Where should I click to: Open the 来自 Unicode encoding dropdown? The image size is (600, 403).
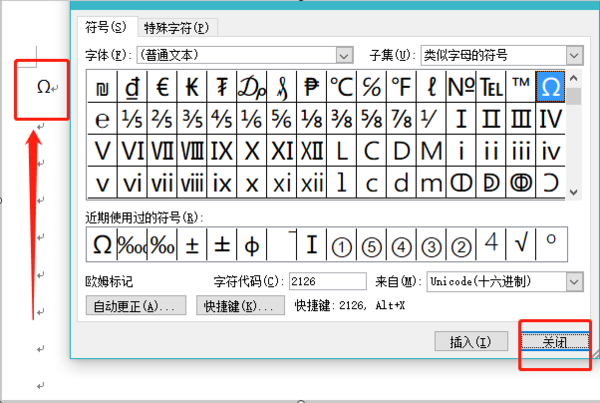click(573, 282)
